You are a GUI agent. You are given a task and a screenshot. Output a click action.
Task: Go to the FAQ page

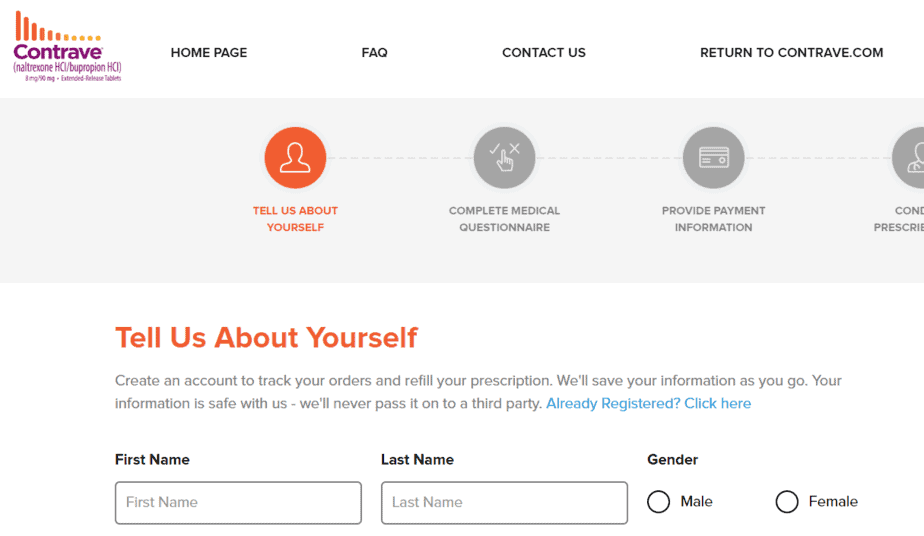pos(374,53)
